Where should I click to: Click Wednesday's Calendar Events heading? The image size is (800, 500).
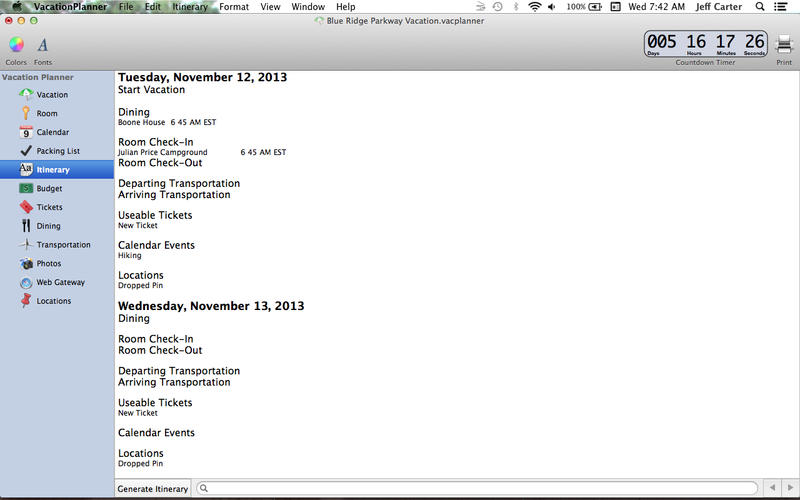coord(157,433)
